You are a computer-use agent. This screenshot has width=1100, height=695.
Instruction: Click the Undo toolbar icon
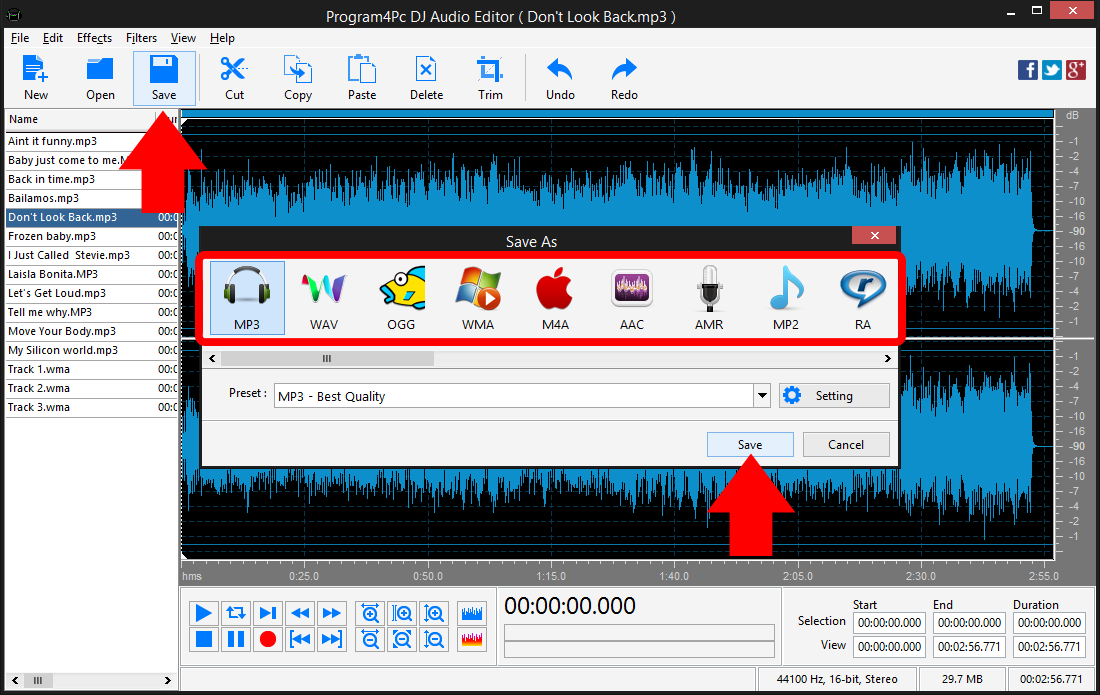559,76
